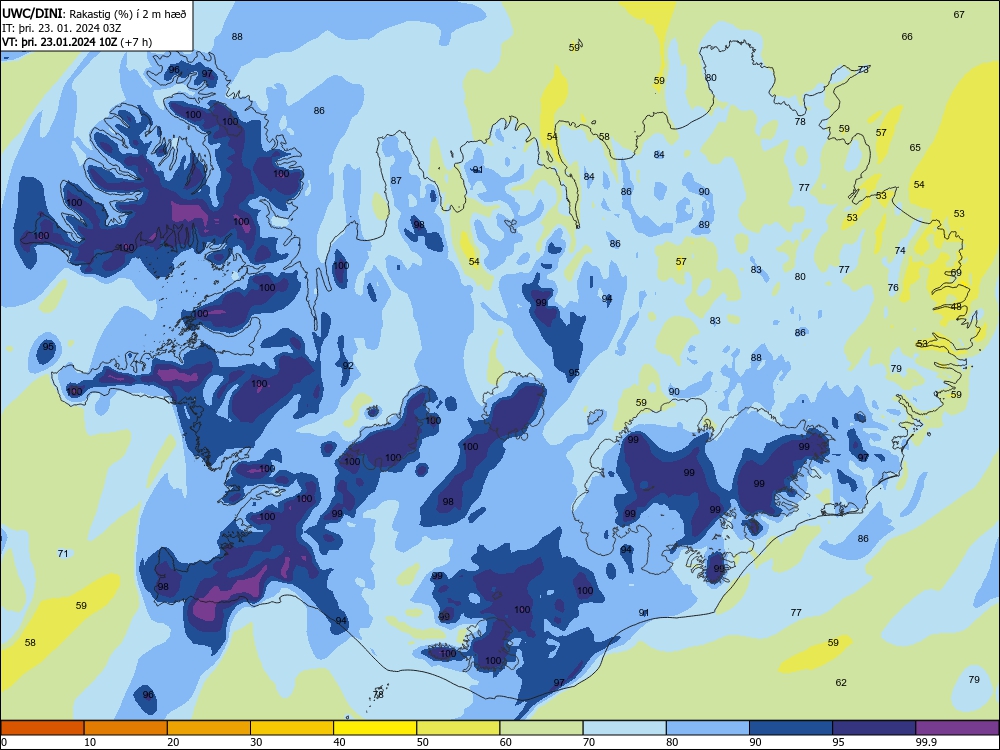Screen dimensions: 1000x750
Task: Click the humidity value "71" on the map
Action: pos(62,554)
